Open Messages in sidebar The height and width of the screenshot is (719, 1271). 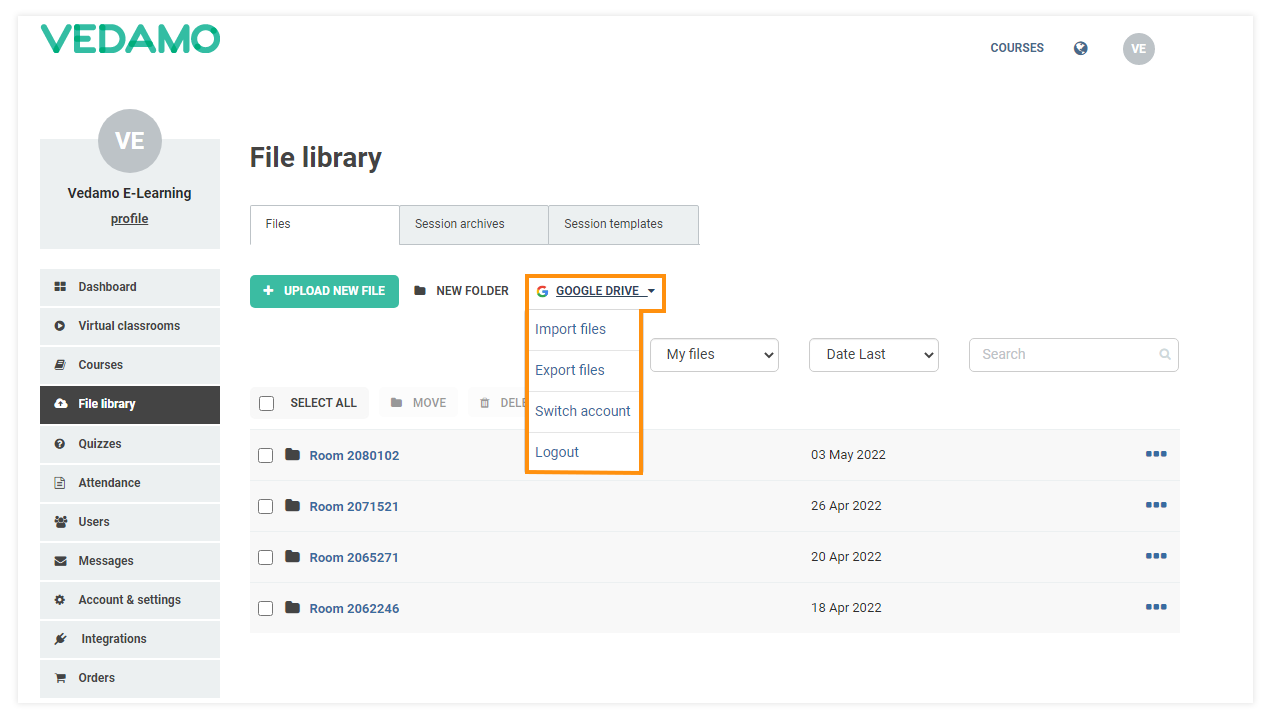tap(130, 561)
